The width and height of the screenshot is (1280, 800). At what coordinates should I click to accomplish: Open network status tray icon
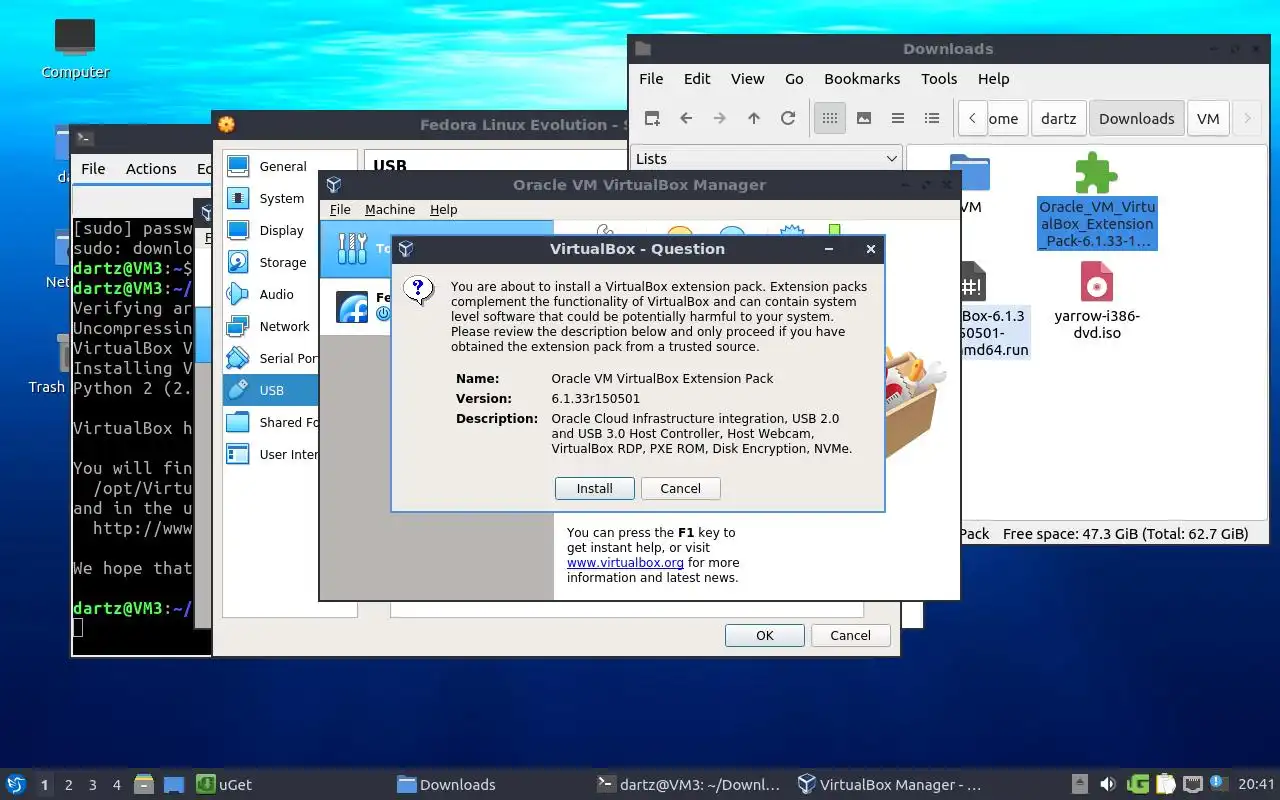(1192, 785)
